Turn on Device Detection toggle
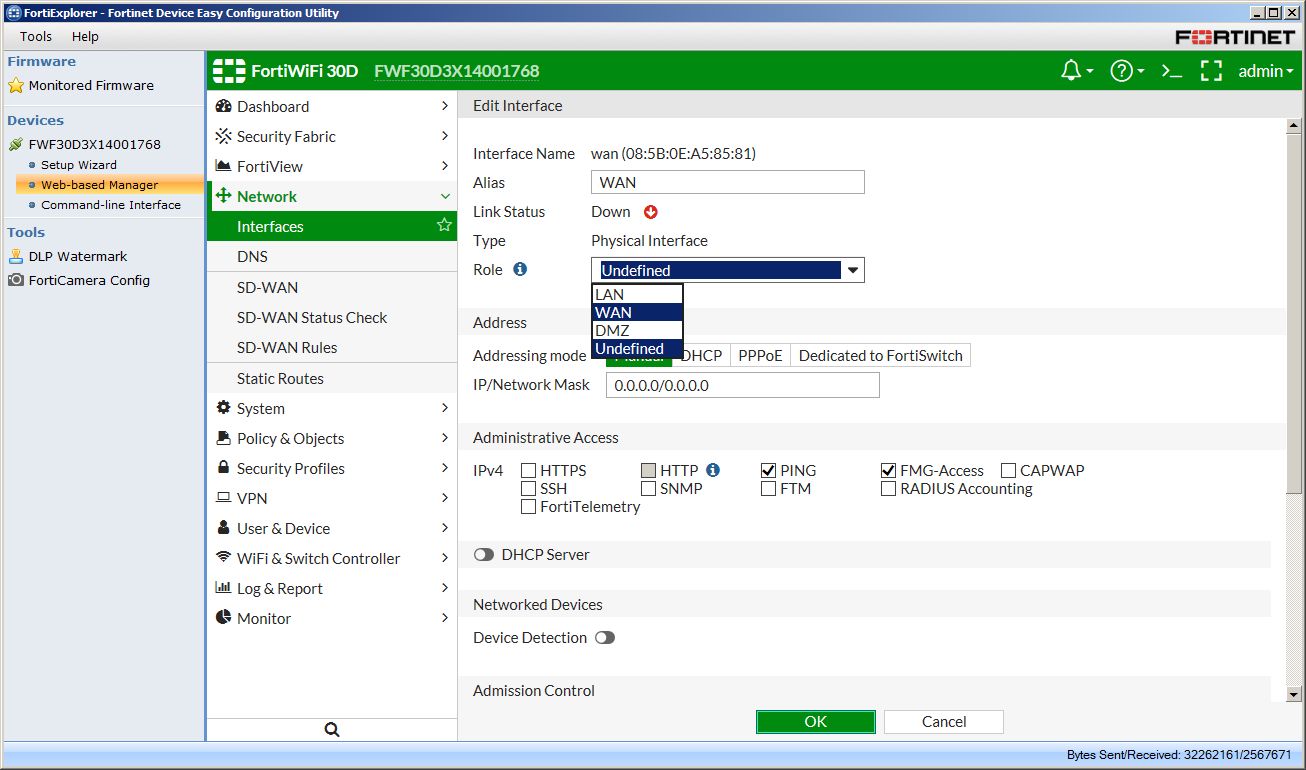Screen dimensions: 1306x770 [x=605, y=638]
